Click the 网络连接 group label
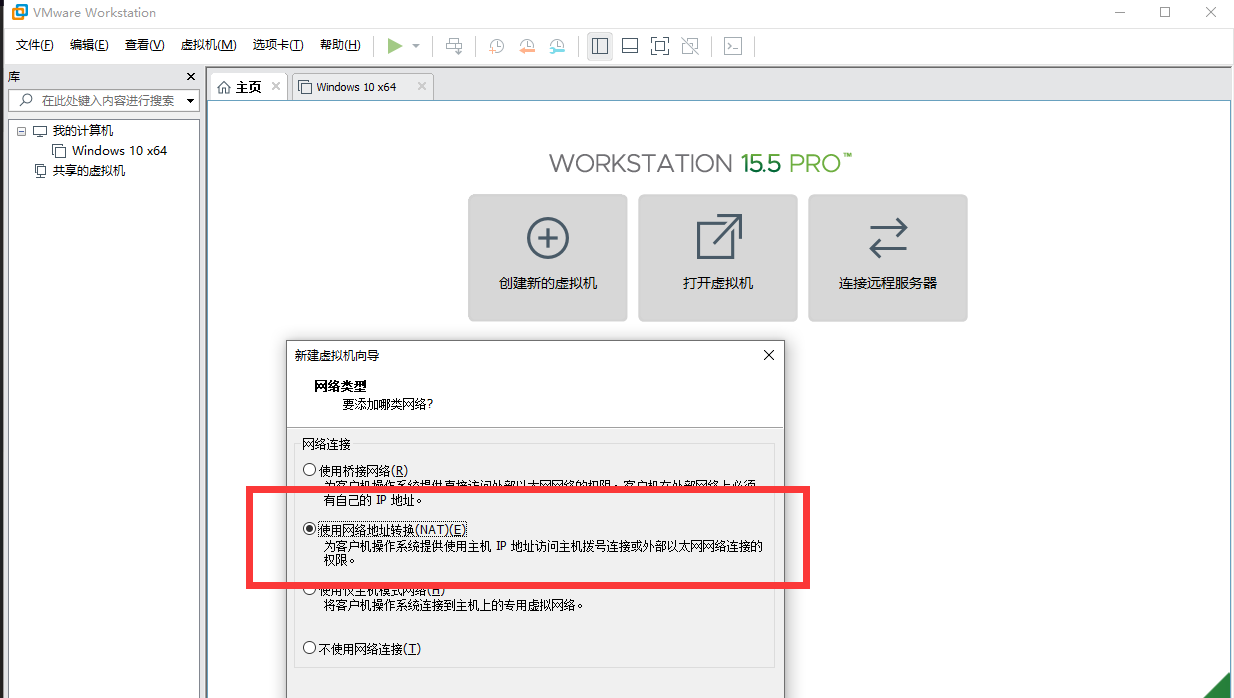The width and height of the screenshot is (1234, 698). coord(326,443)
